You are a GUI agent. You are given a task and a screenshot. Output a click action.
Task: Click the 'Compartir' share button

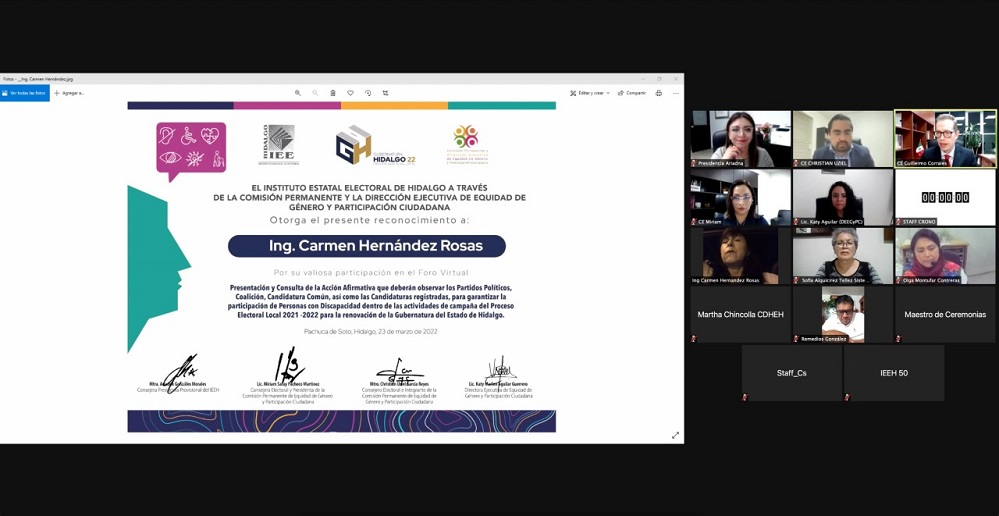[x=631, y=93]
